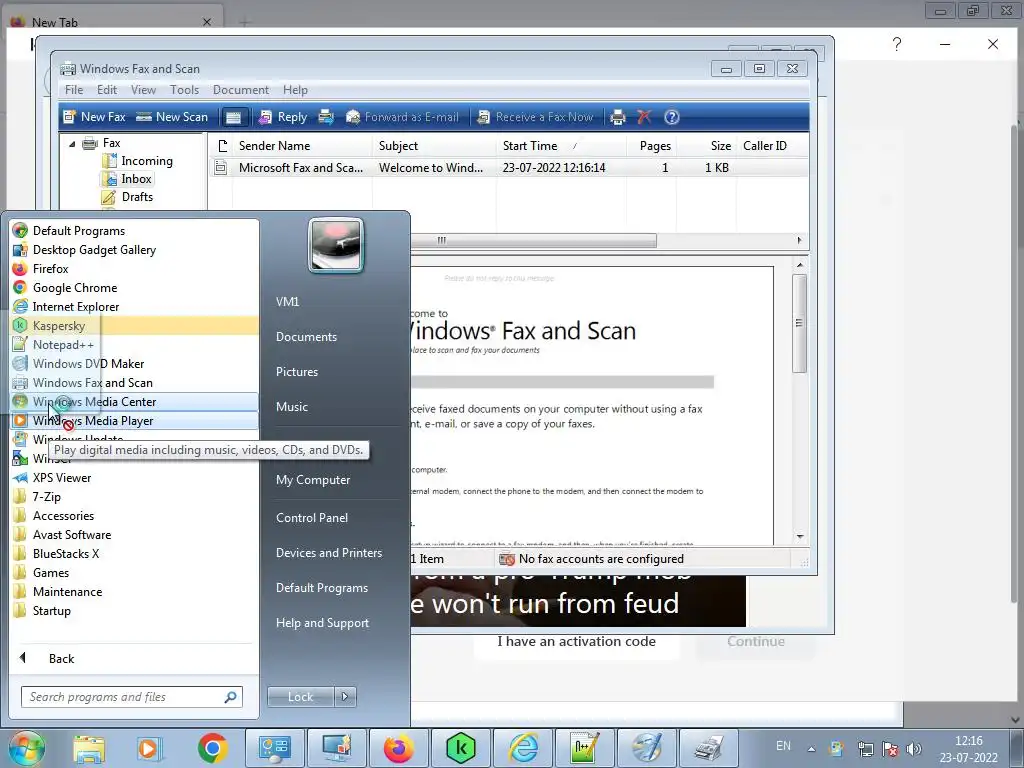Viewport: 1024px width, 768px height.
Task: Open Devices and Printers
Action: pyautogui.click(x=328, y=553)
